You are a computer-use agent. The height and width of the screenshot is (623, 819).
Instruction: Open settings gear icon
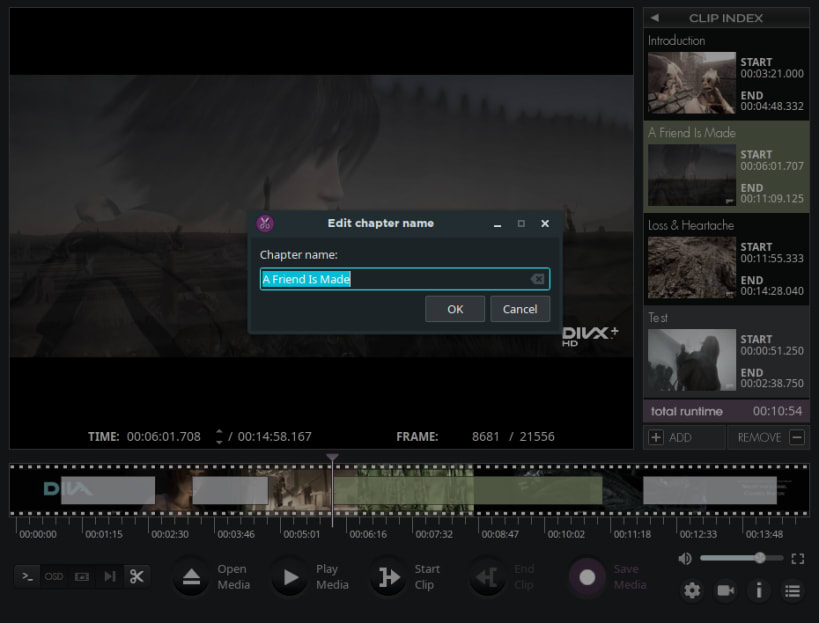coord(692,591)
